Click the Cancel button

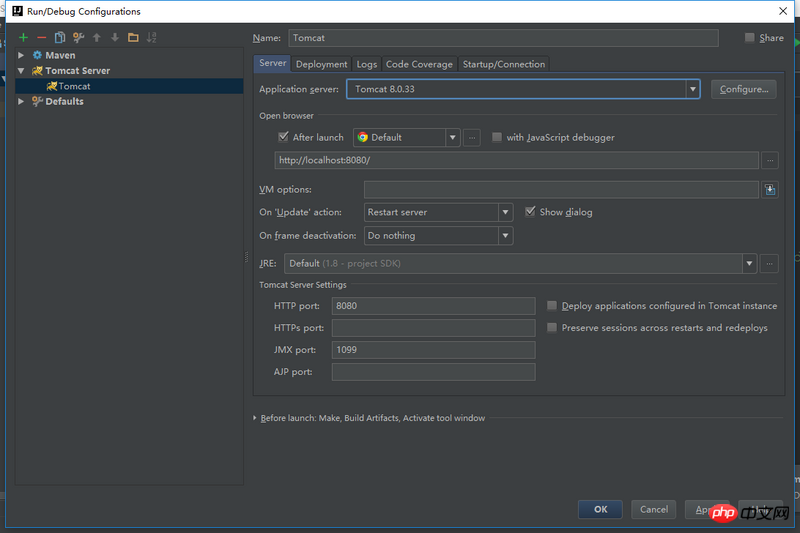tap(654, 509)
